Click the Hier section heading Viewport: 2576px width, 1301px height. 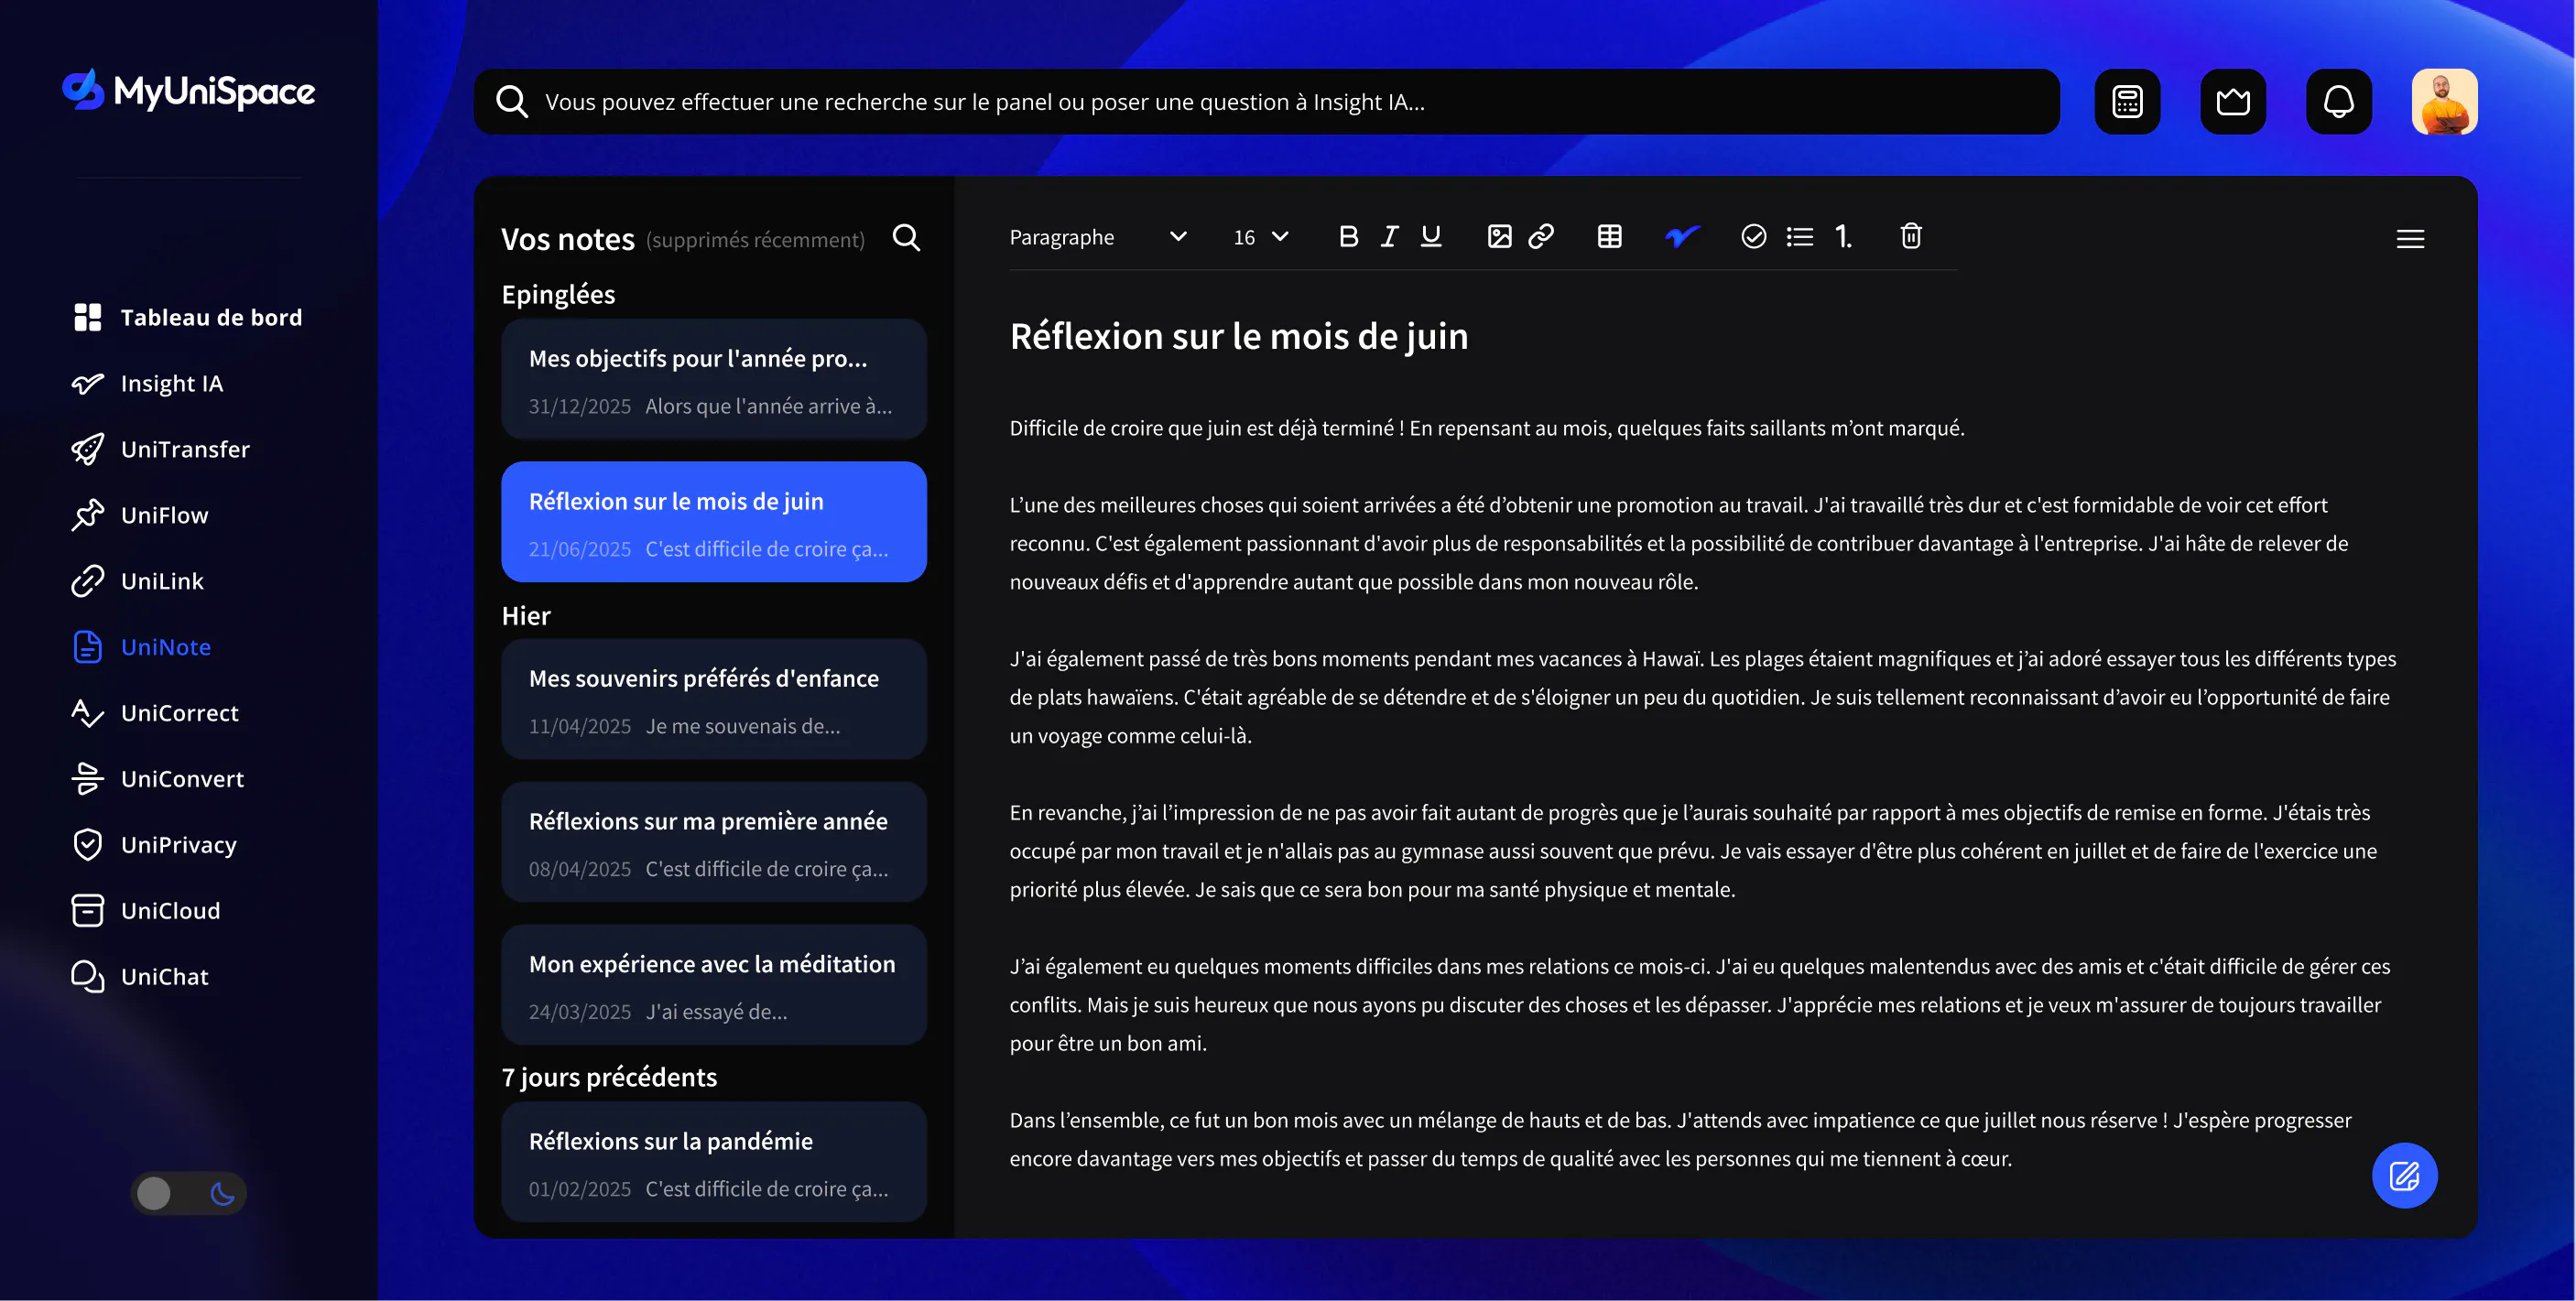tap(526, 615)
